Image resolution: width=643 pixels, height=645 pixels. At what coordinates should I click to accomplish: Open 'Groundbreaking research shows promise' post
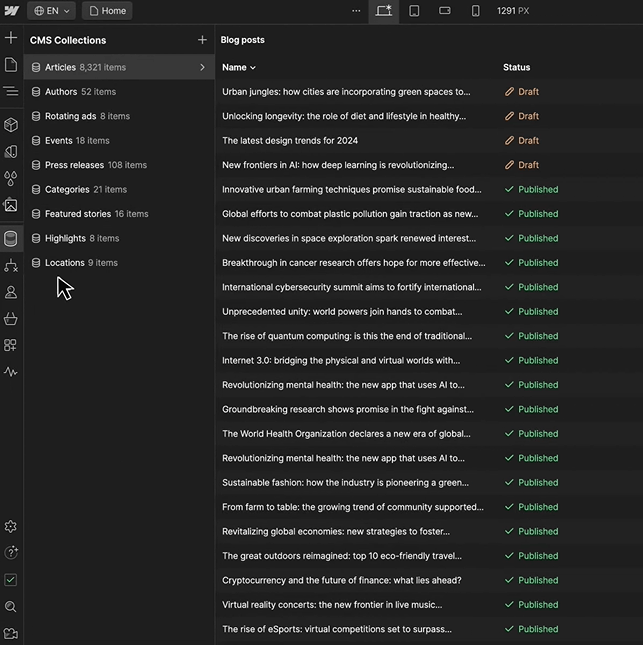click(x=348, y=409)
